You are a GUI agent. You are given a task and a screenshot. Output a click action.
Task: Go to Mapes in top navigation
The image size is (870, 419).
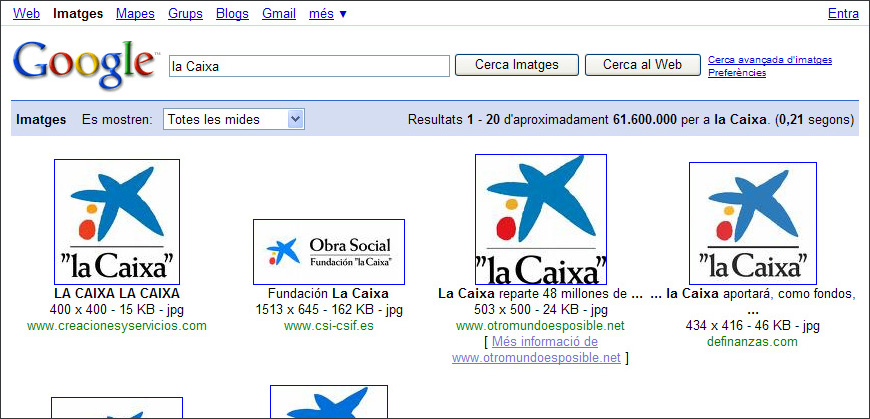(x=135, y=13)
